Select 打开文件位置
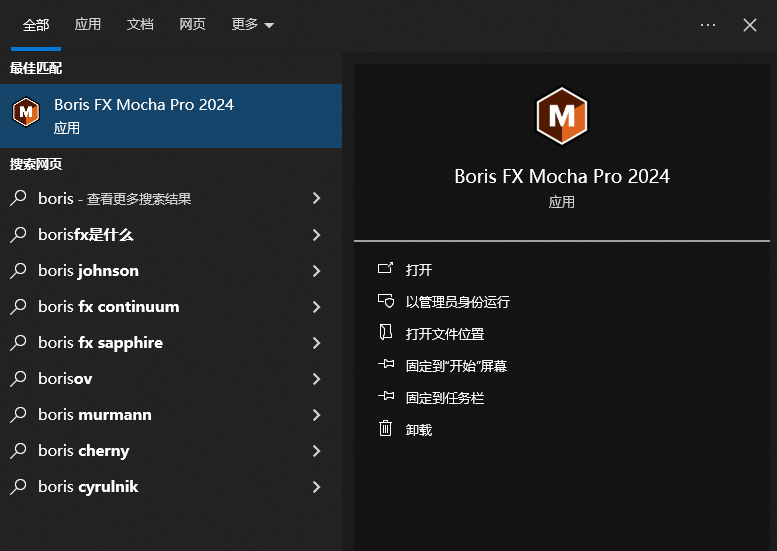Viewport: 777px width, 551px height. click(x=444, y=333)
